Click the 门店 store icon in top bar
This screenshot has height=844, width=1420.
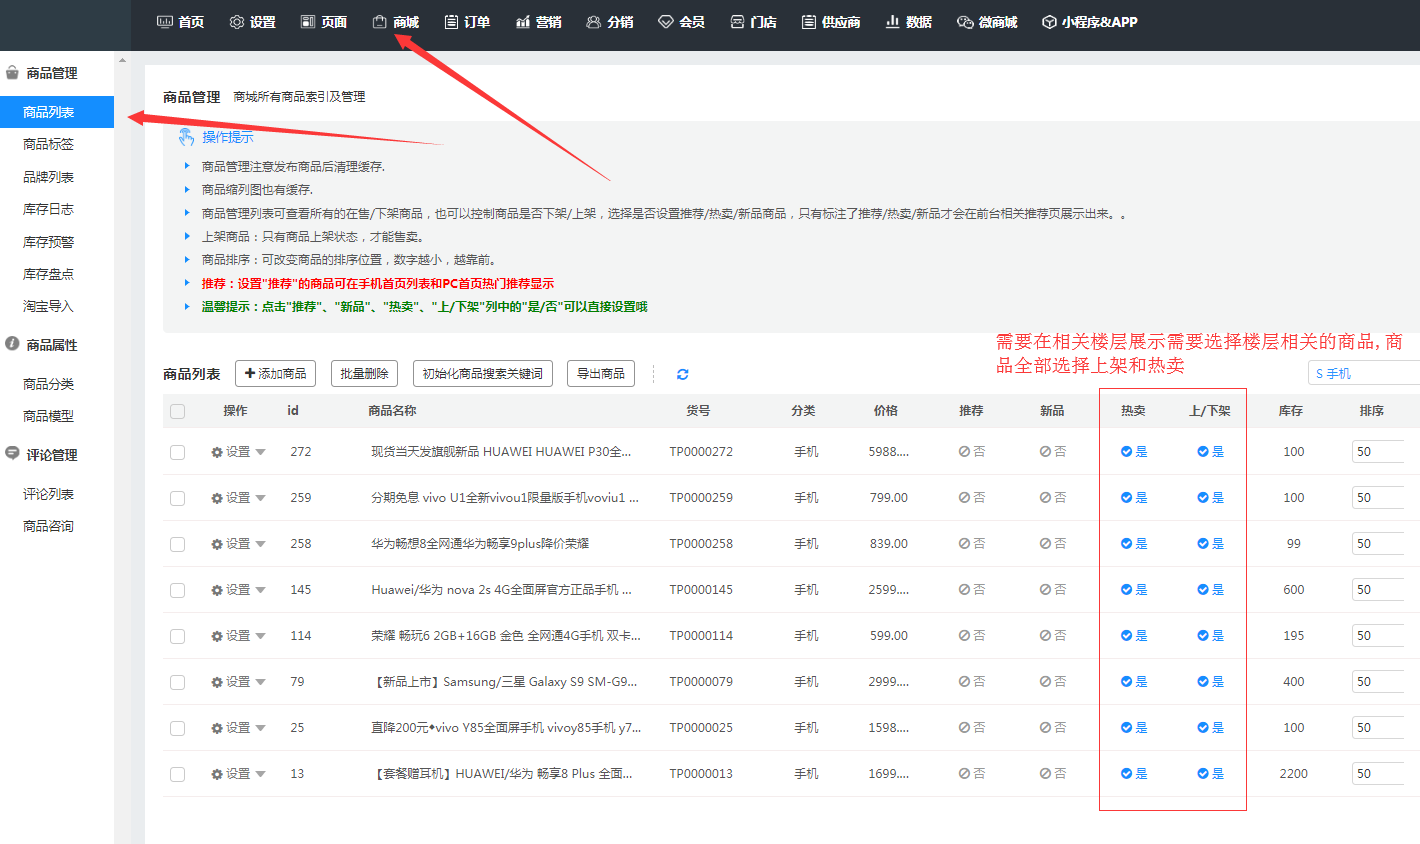tap(737, 22)
